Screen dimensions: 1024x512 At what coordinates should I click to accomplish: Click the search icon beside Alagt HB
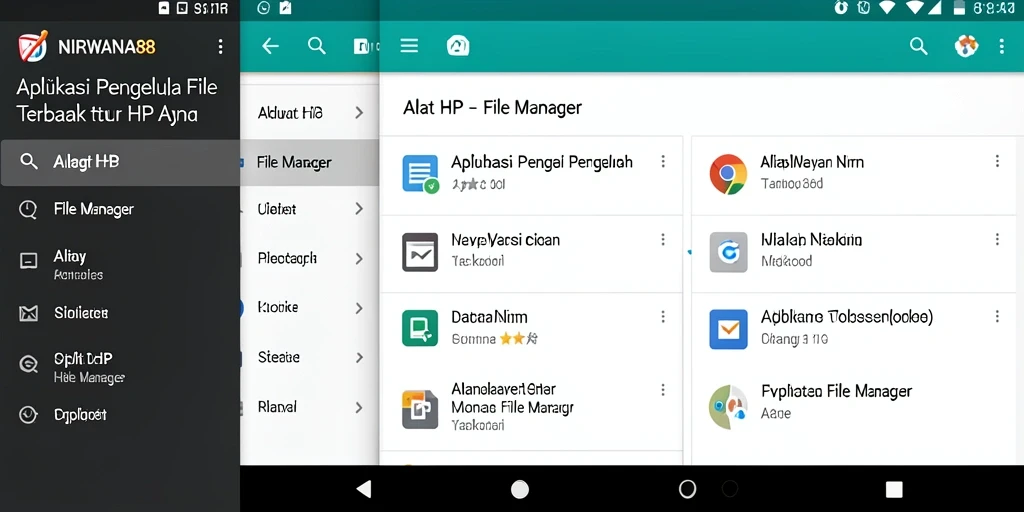click(29, 161)
